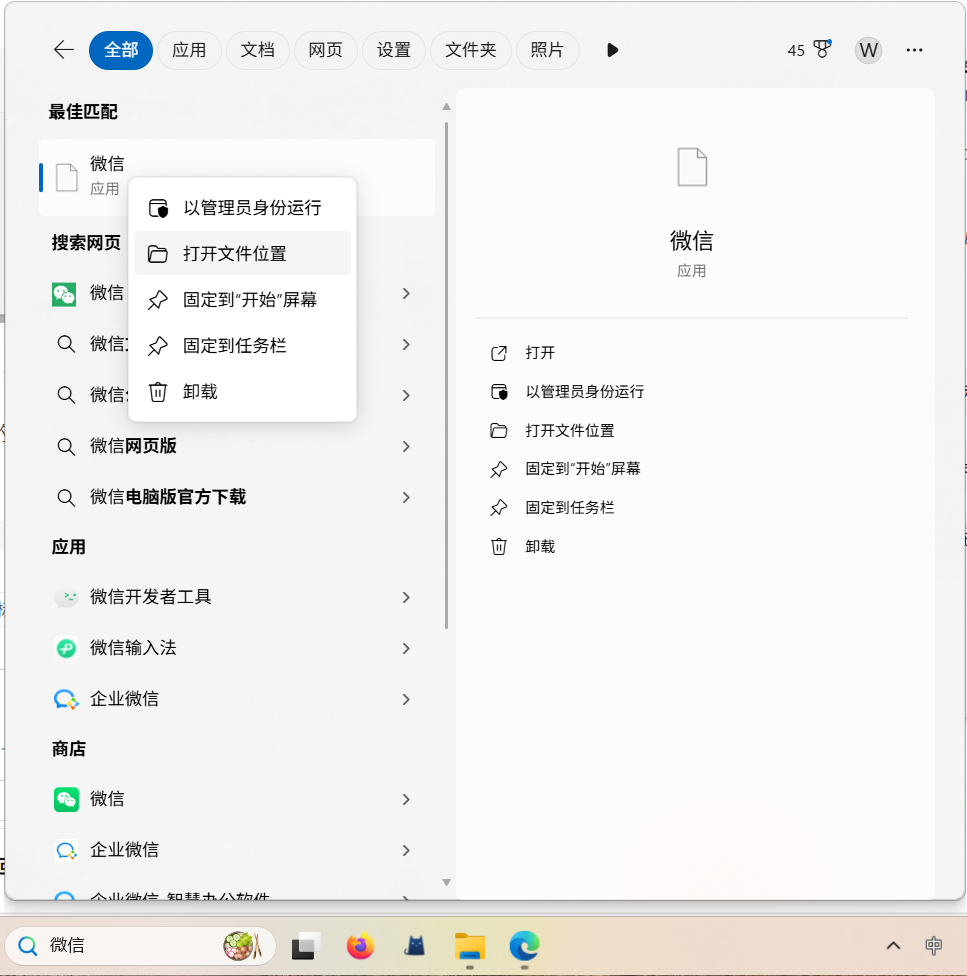Viewport: 967px width, 976px height.
Task: Open the W account avatar
Action: point(868,50)
